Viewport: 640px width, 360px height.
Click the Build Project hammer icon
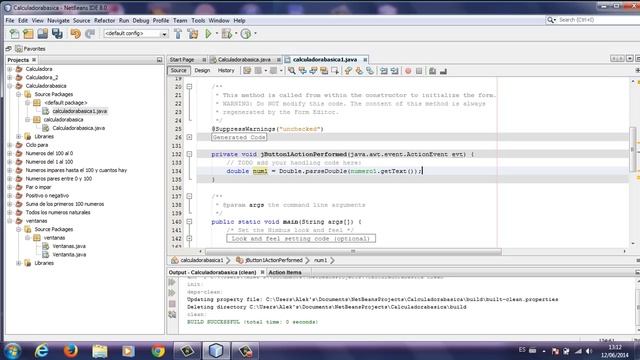click(x=178, y=34)
